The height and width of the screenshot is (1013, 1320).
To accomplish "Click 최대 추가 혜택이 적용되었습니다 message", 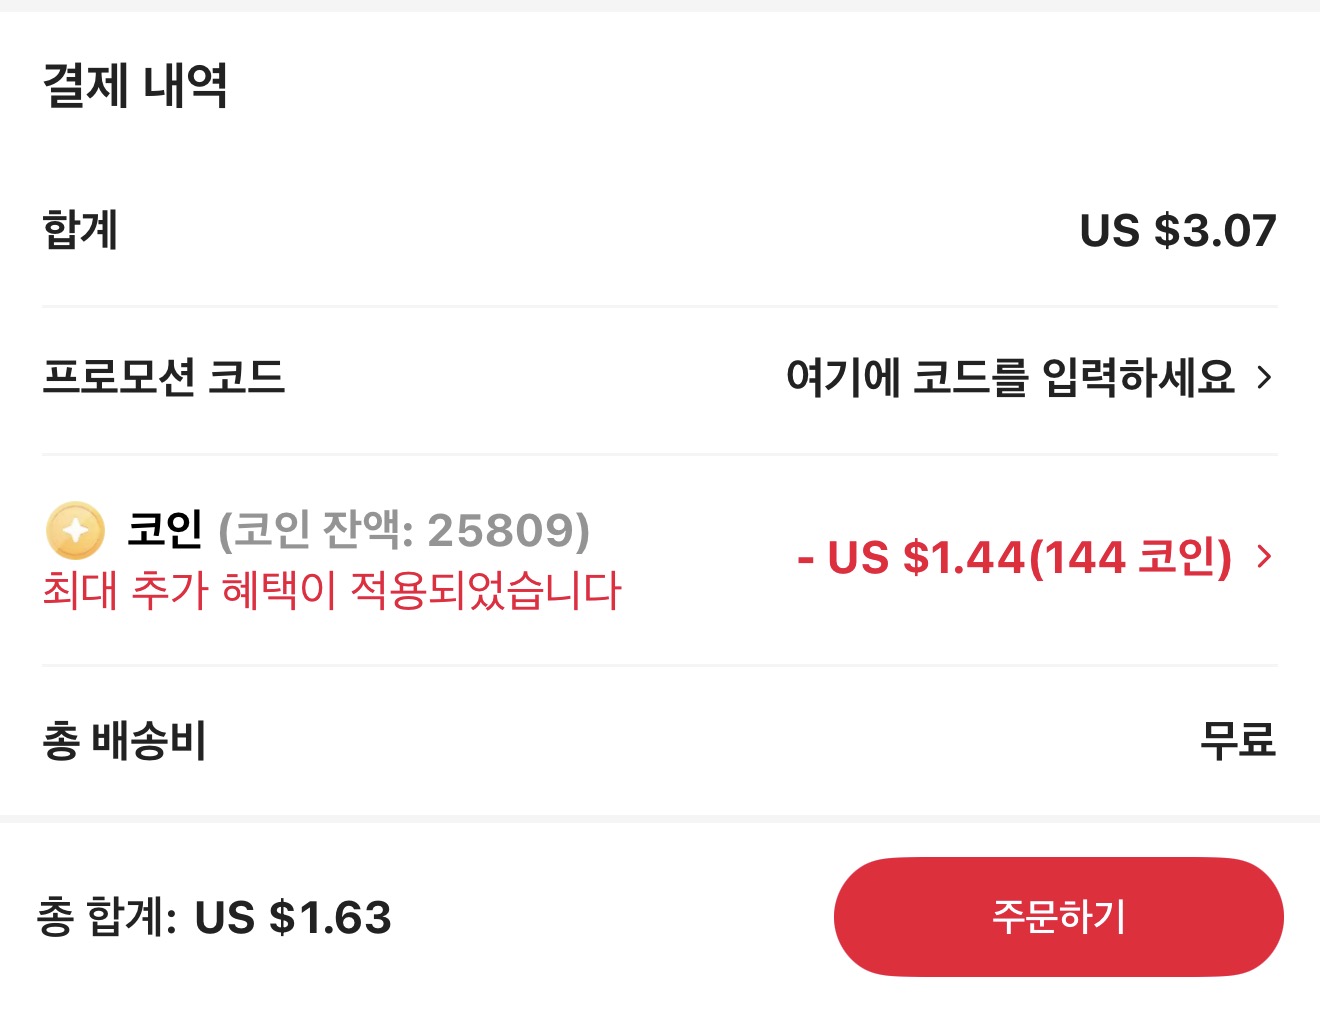I will click(333, 590).
